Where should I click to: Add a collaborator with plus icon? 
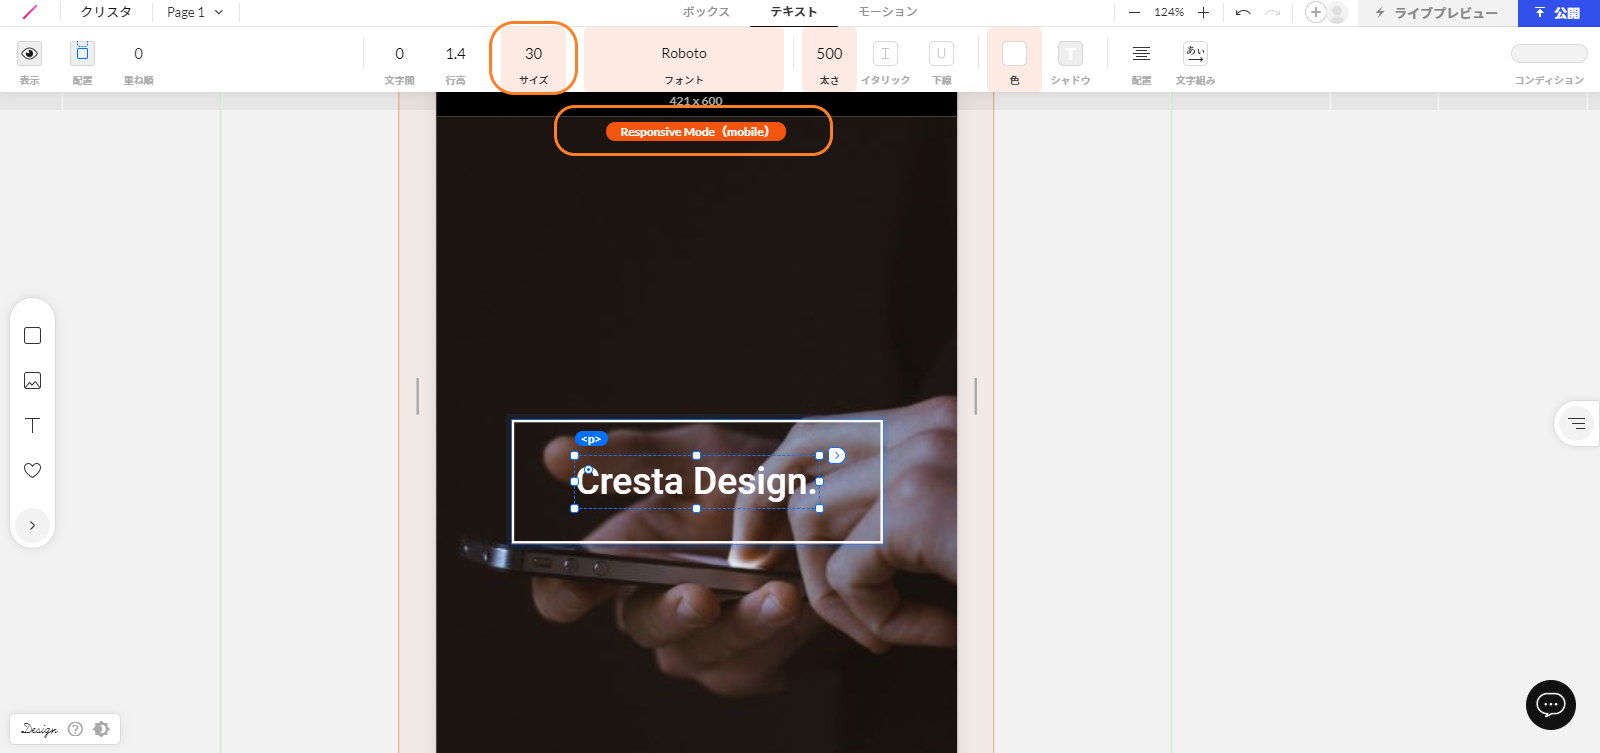[x=1316, y=12]
